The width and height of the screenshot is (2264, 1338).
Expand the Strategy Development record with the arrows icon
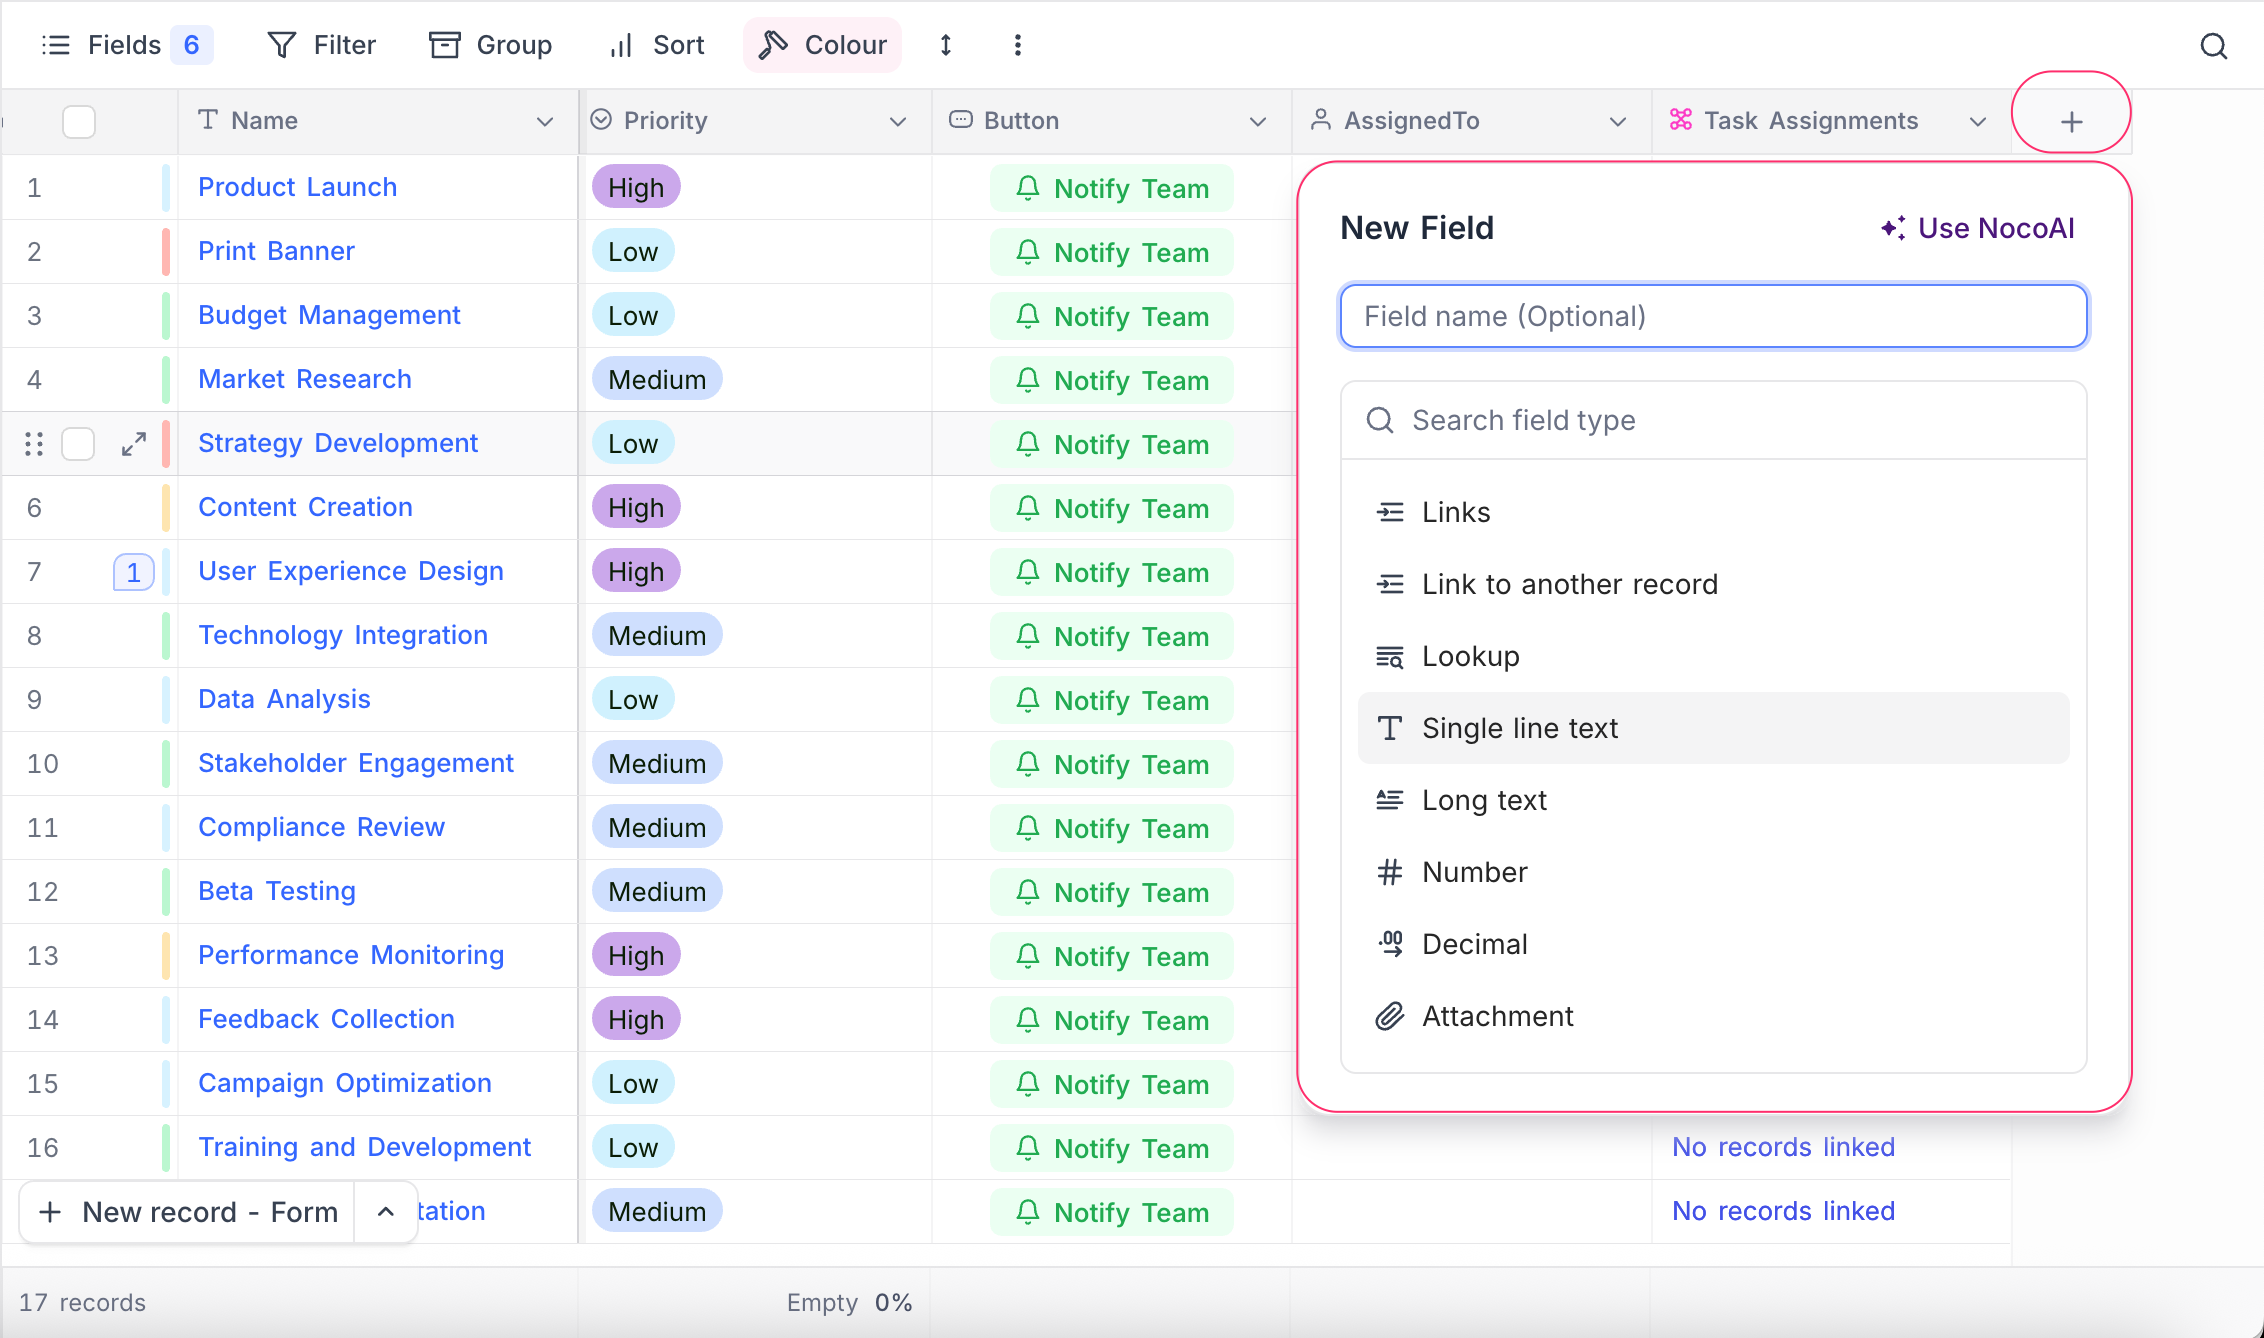(133, 443)
